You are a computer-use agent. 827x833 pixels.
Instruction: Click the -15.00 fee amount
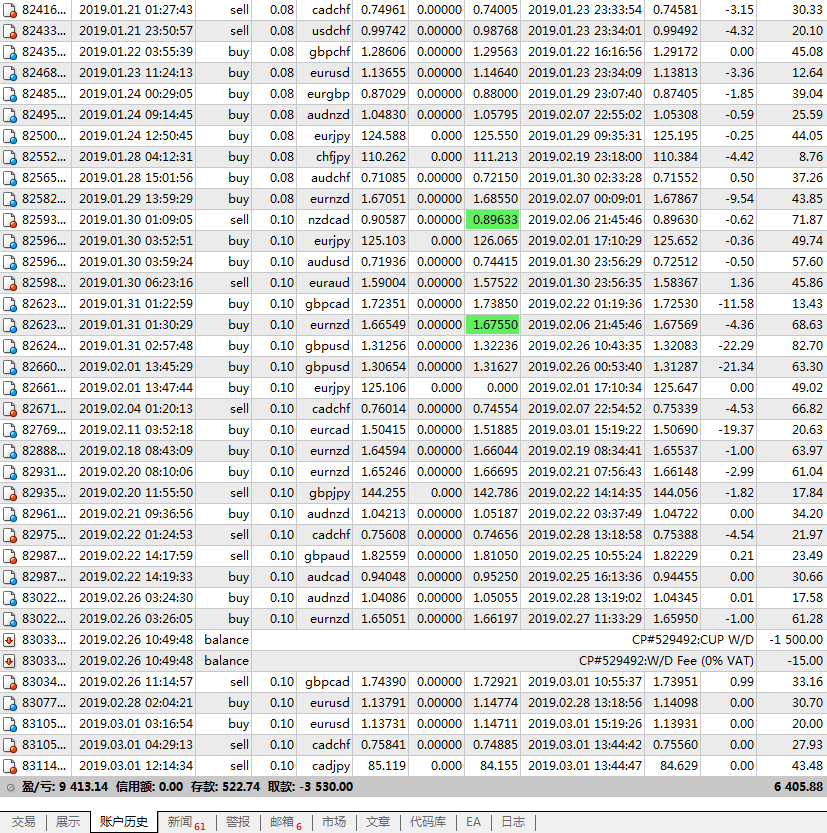pos(805,661)
